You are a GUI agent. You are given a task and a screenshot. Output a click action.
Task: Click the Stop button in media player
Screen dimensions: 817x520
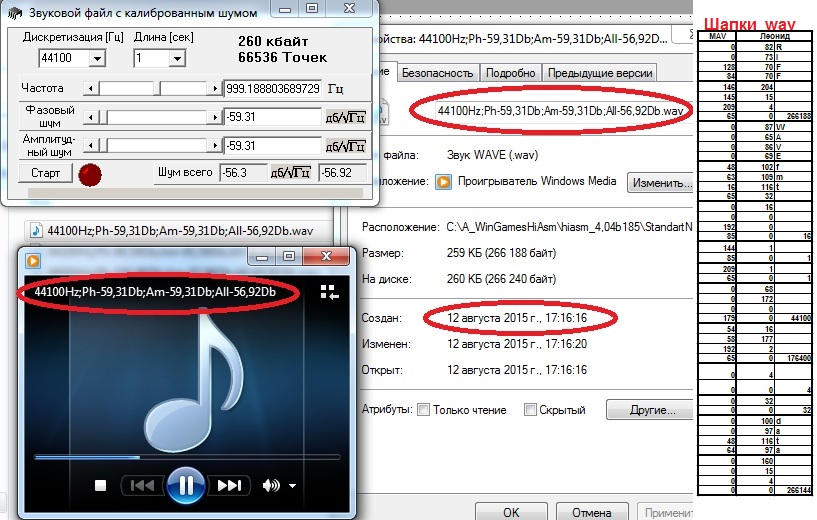click(x=100, y=486)
